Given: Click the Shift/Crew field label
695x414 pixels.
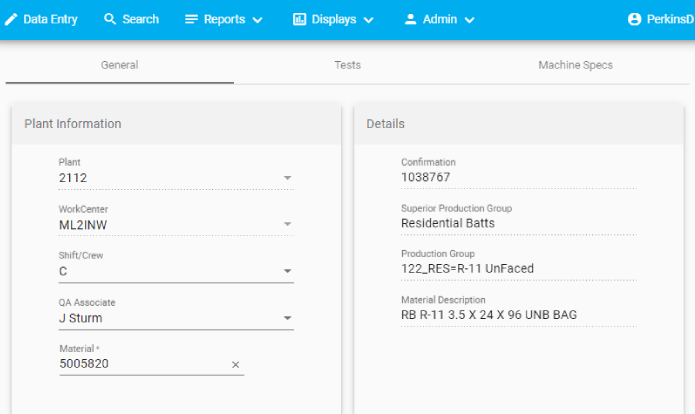Looking at the screenshot, I should pyautogui.click(x=81, y=255).
